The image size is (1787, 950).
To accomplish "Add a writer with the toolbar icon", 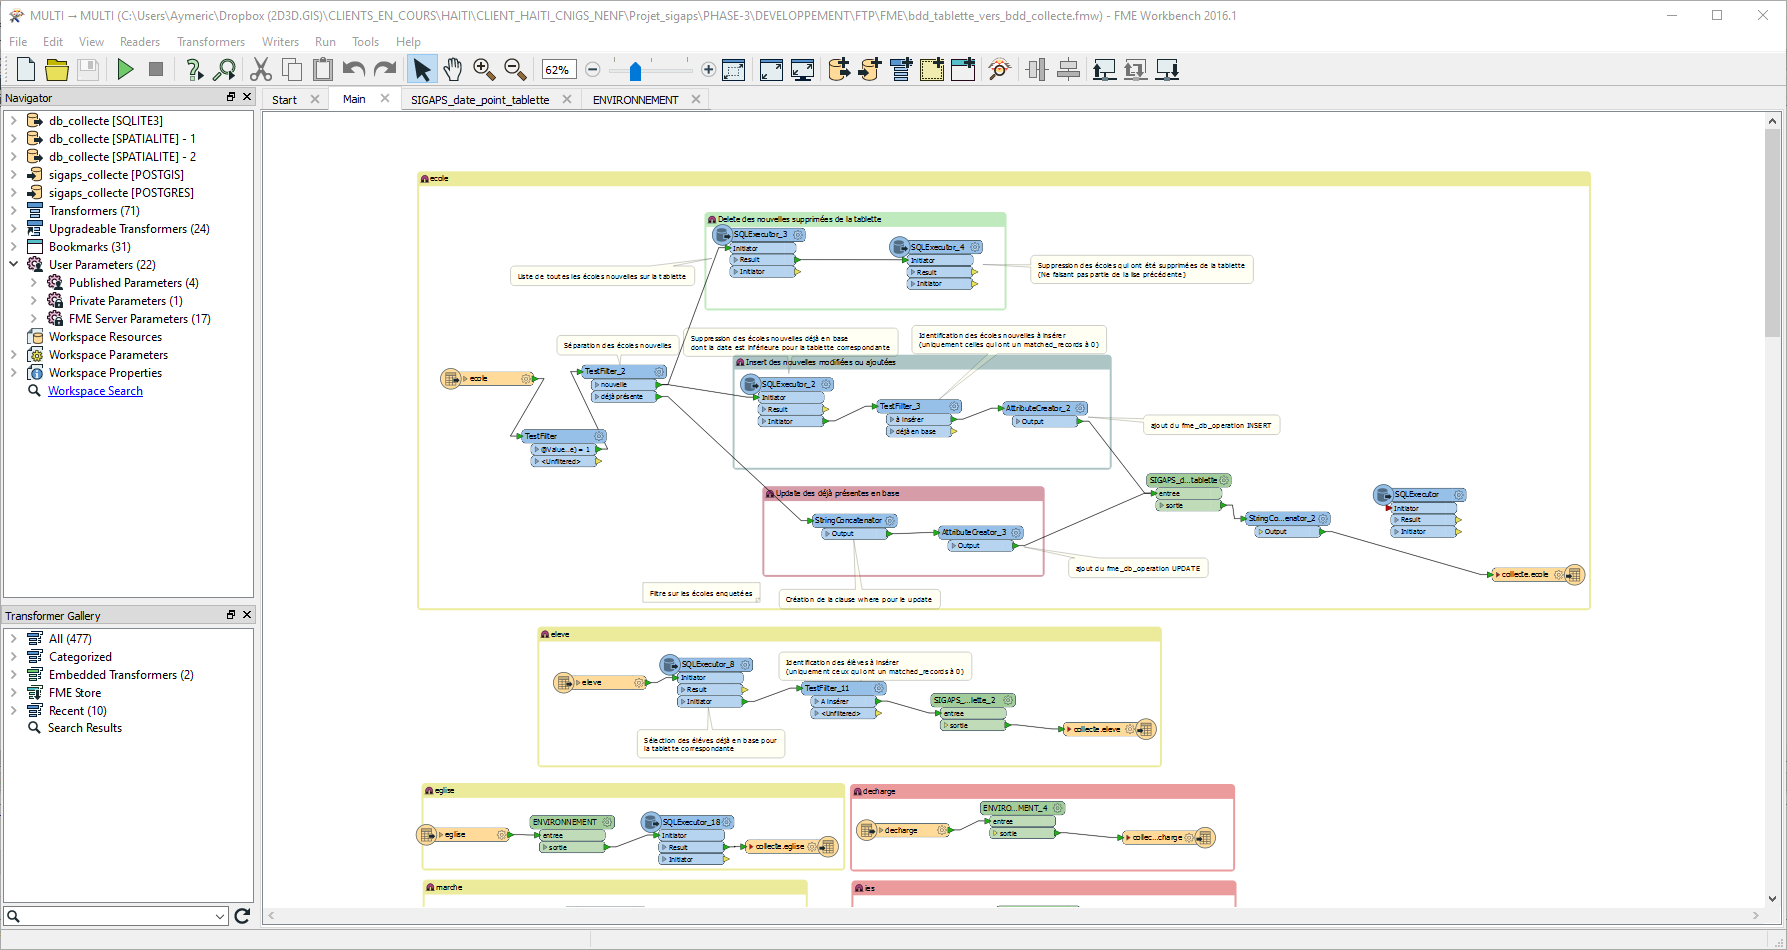I will coord(870,69).
